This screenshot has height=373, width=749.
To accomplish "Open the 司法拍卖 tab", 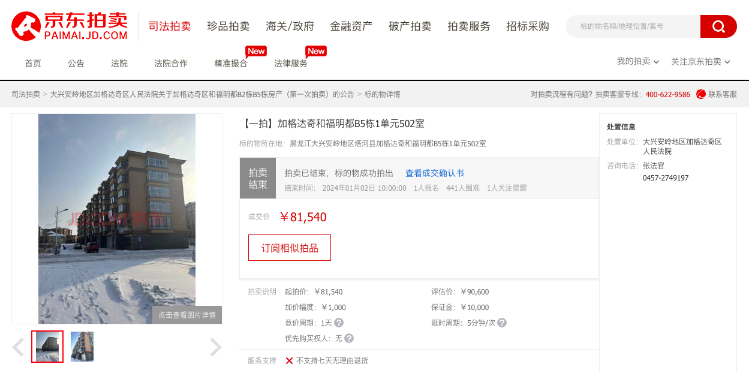I will click(170, 26).
